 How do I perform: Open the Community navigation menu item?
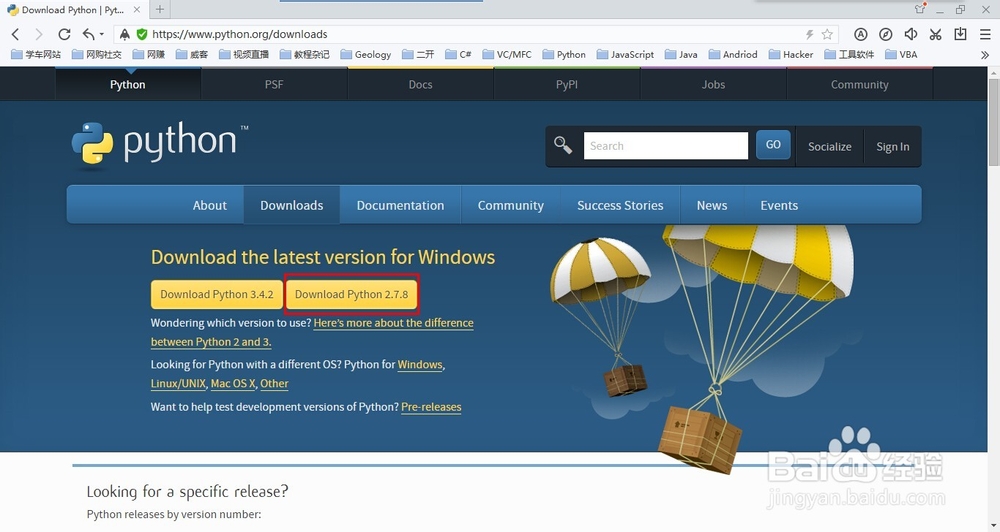coord(510,205)
